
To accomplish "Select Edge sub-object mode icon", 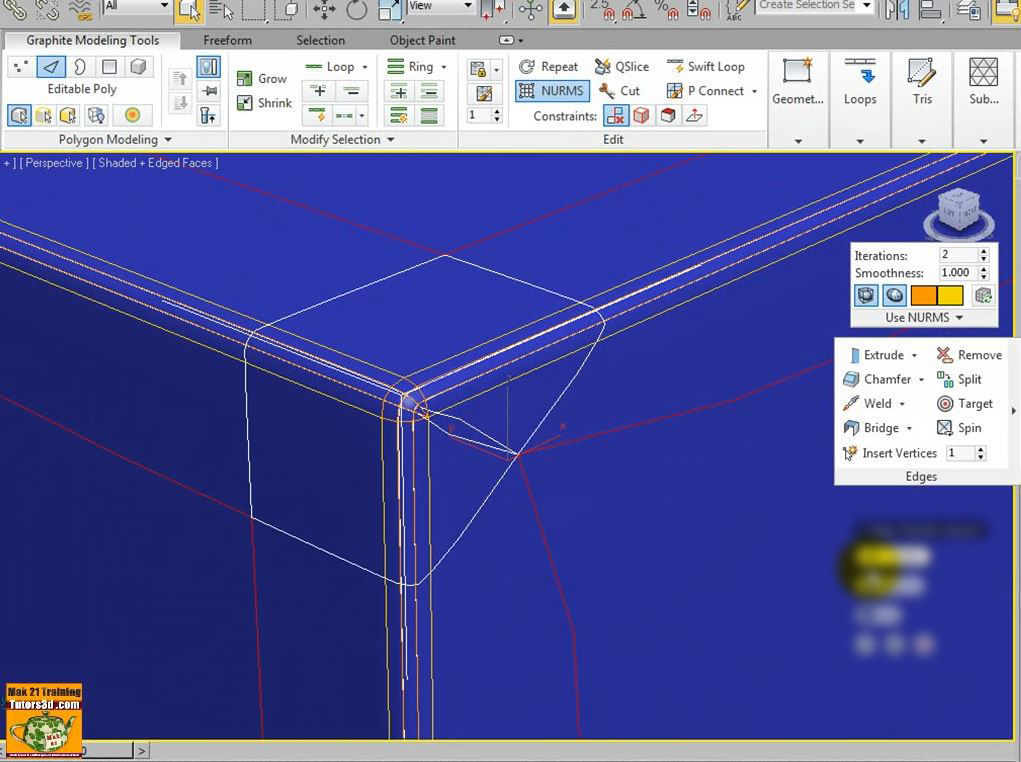I will (x=51, y=67).
